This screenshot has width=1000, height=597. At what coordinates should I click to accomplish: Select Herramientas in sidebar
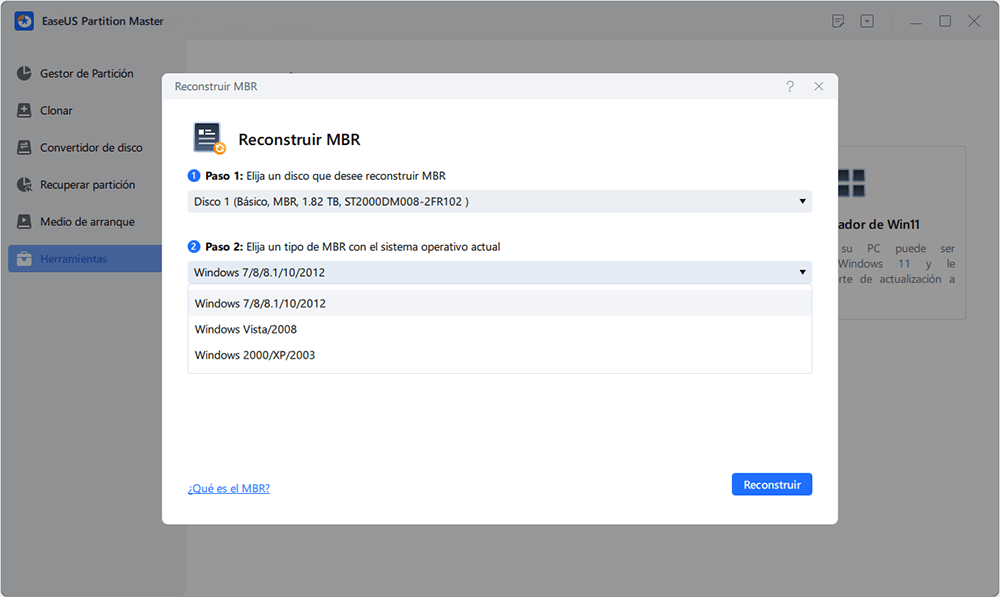pyautogui.click(x=85, y=258)
